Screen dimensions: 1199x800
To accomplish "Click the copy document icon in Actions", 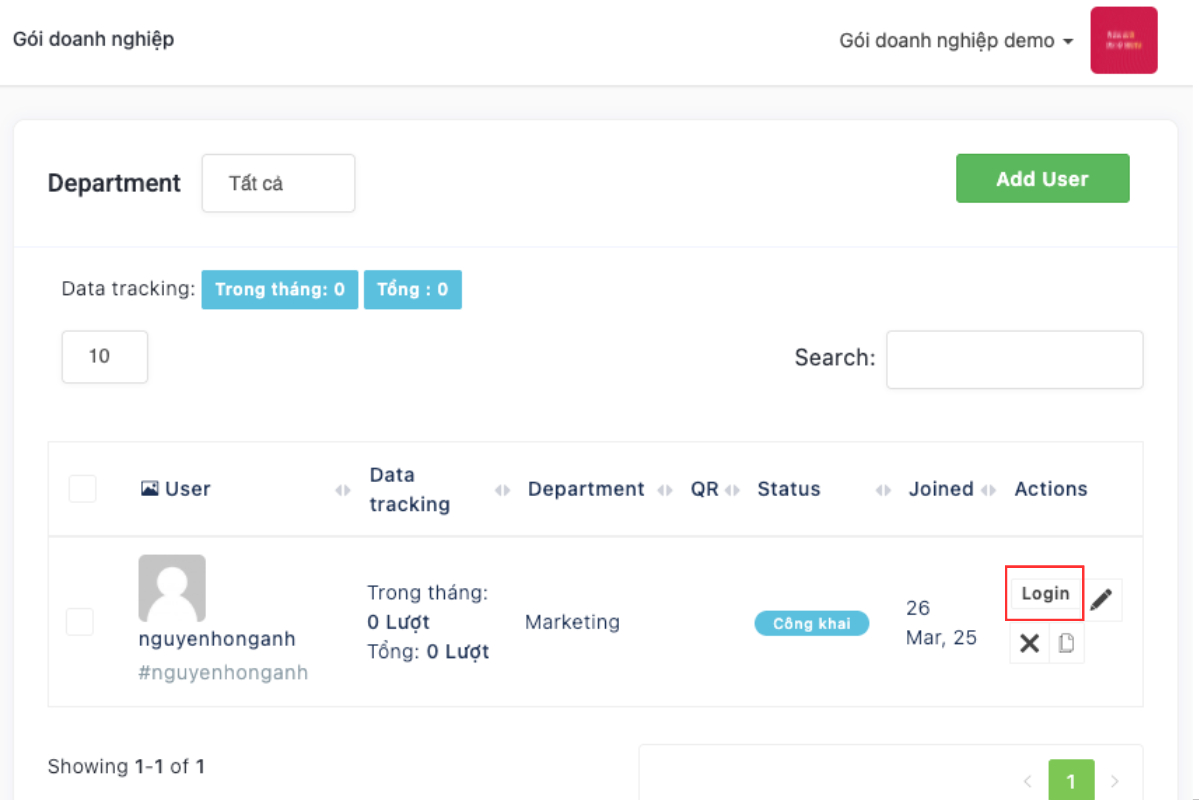I will [1066, 644].
